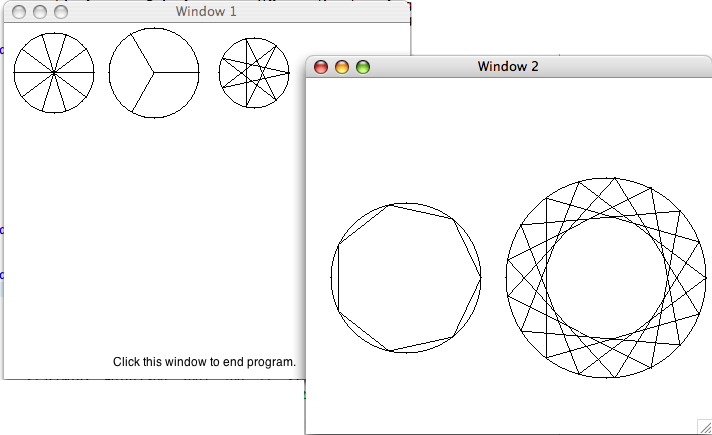Click Window 1's gray zoom button
Screen dimensions: 712x435
(x=61, y=12)
